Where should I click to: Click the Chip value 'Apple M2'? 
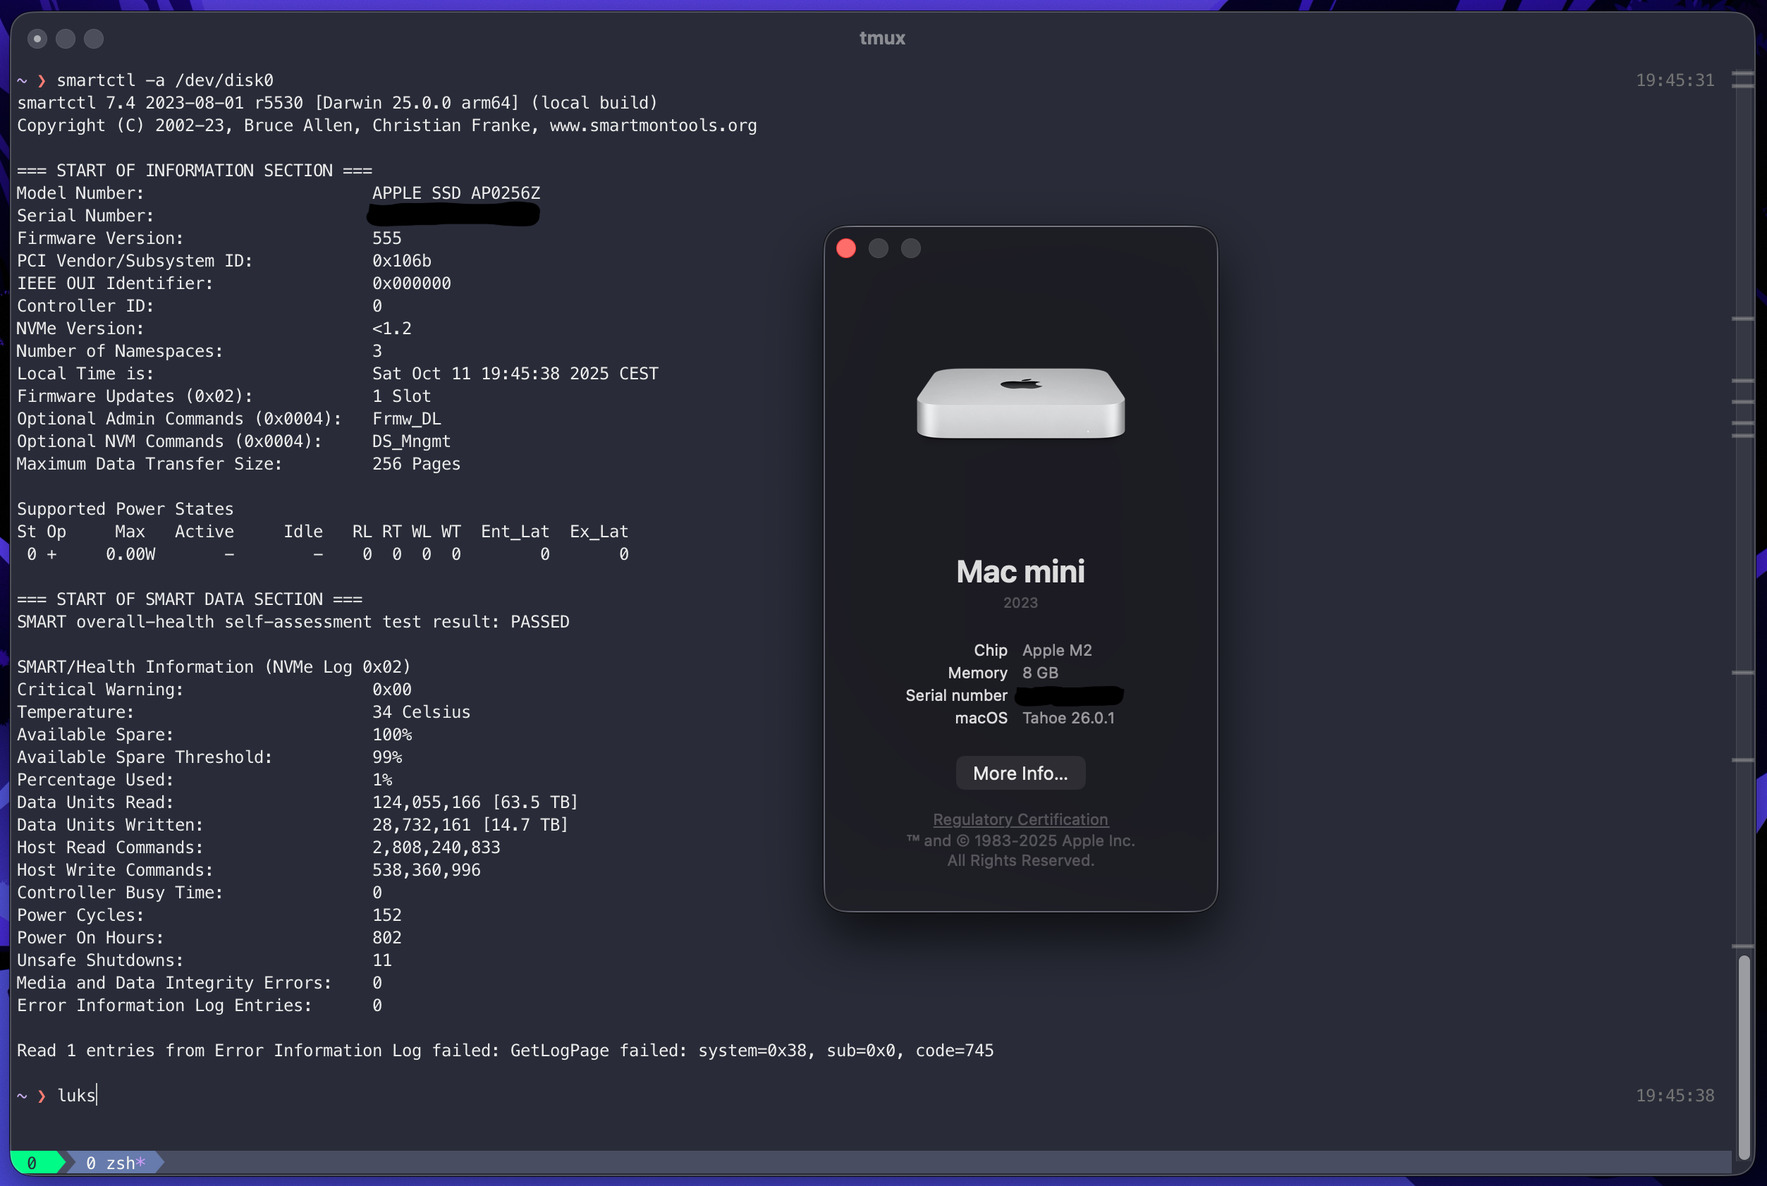point(1057,650)
